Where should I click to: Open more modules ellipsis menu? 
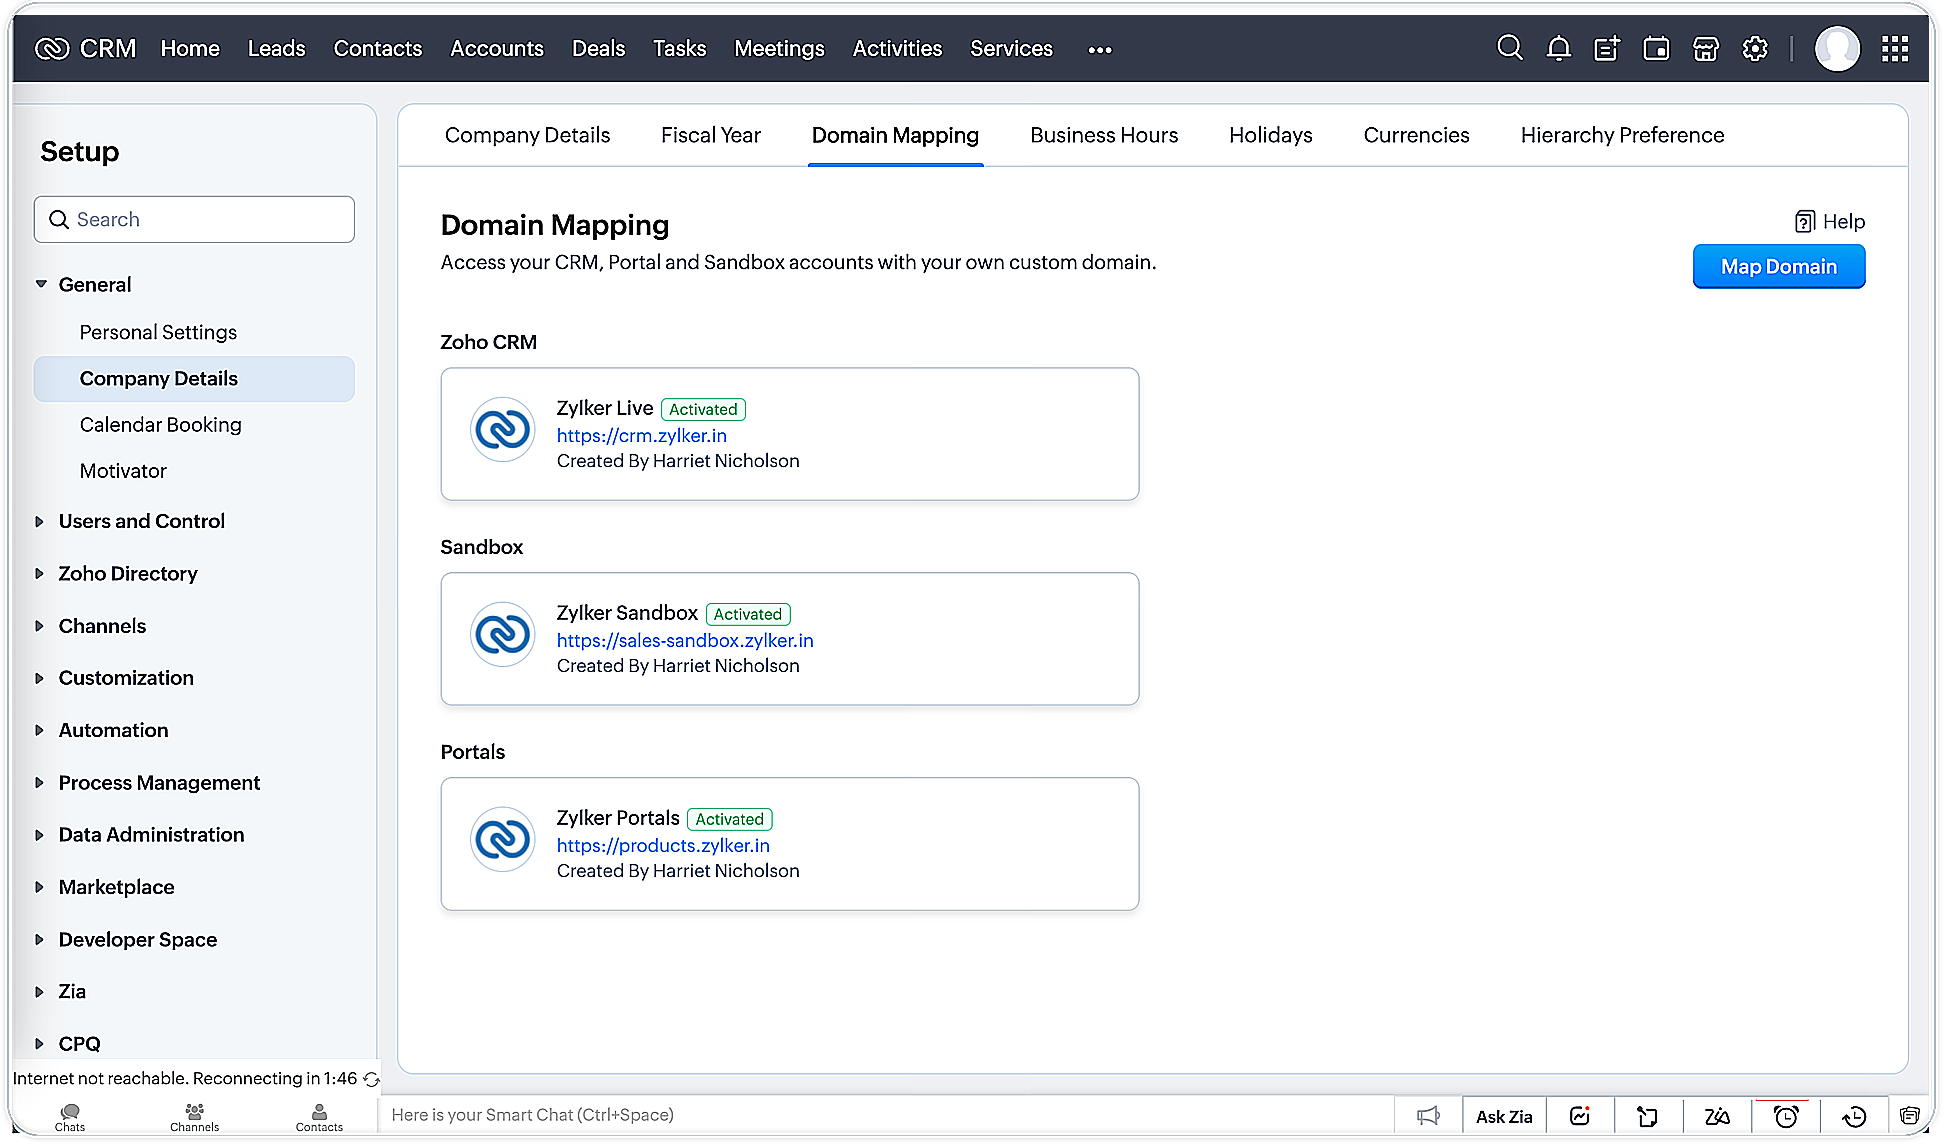click(1099, 49)
